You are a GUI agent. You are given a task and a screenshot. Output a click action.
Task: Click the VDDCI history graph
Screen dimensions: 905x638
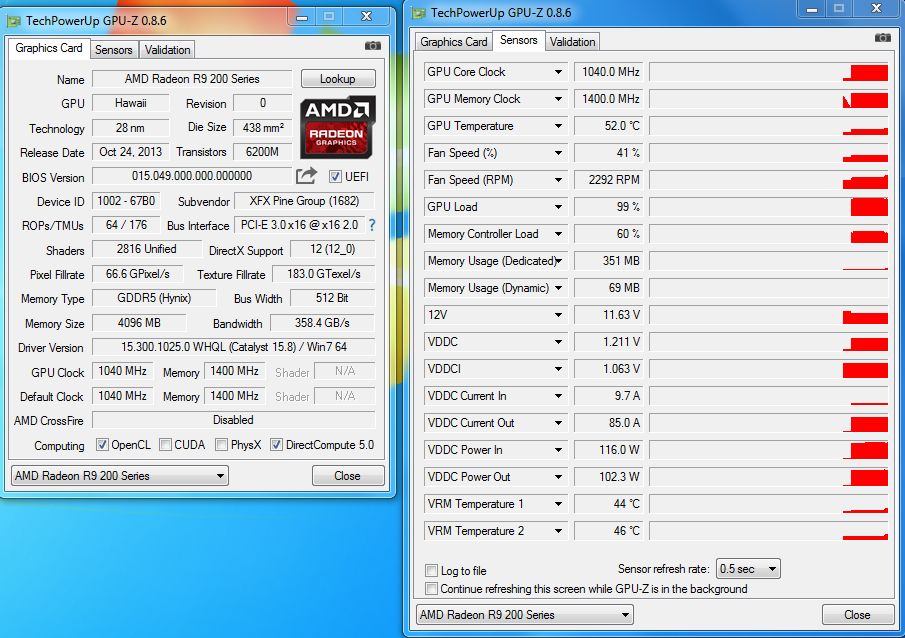[x=769, y=369]
